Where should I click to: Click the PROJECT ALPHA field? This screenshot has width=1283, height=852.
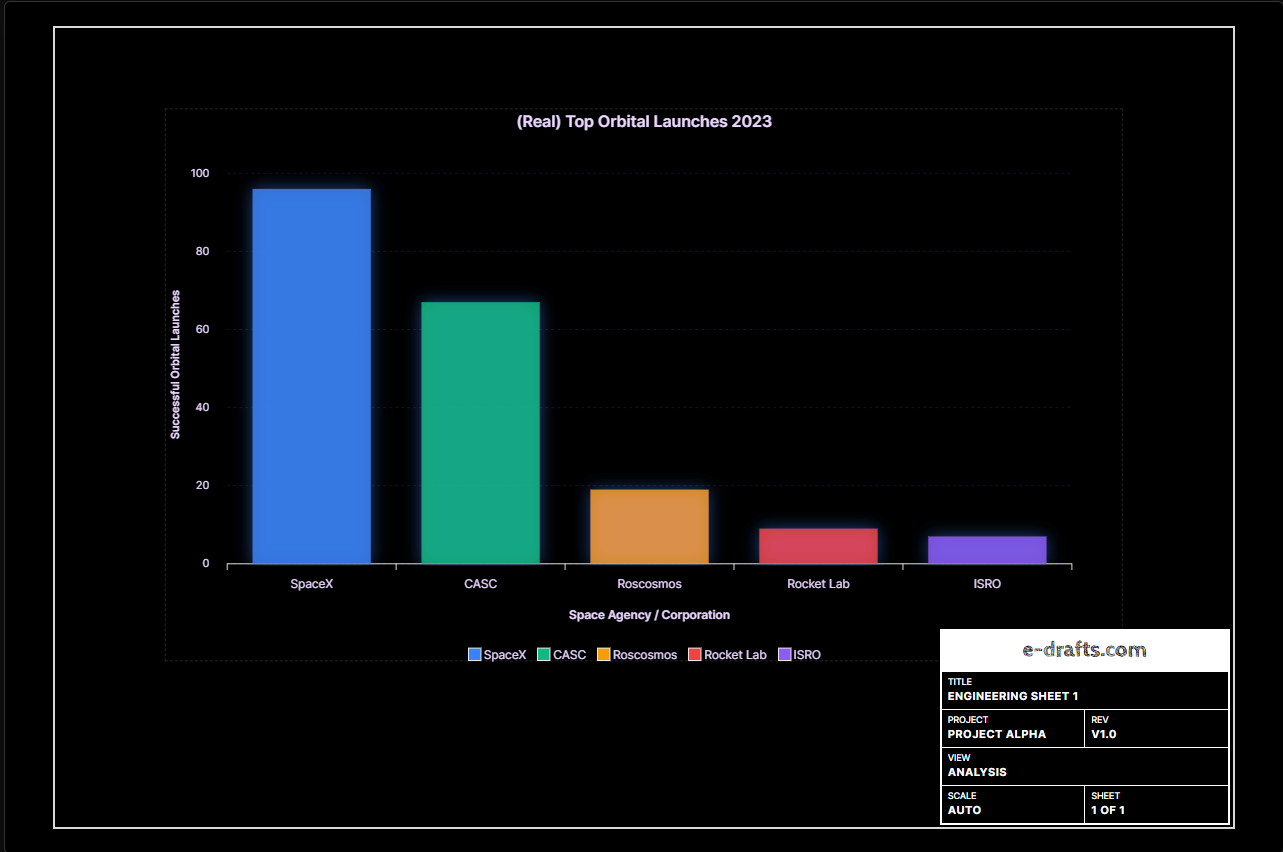pyautogui.click(x=1013, y=728)
